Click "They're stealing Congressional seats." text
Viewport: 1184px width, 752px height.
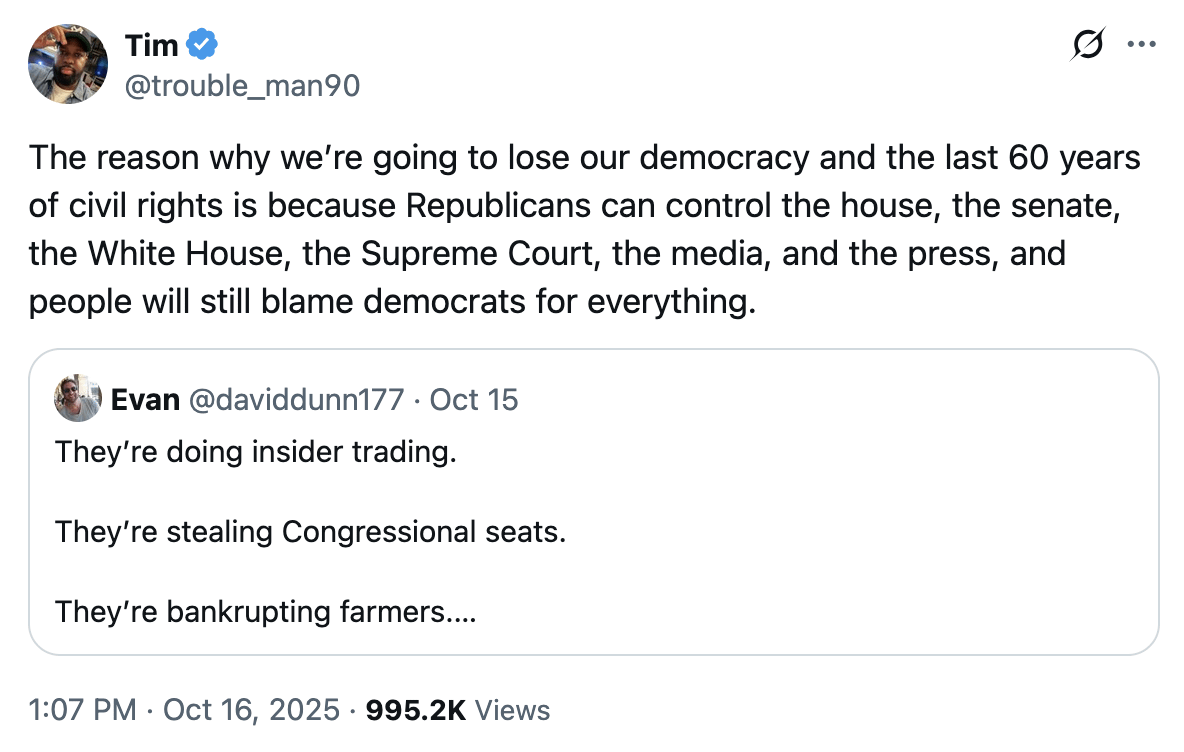[x=311, y=531]
